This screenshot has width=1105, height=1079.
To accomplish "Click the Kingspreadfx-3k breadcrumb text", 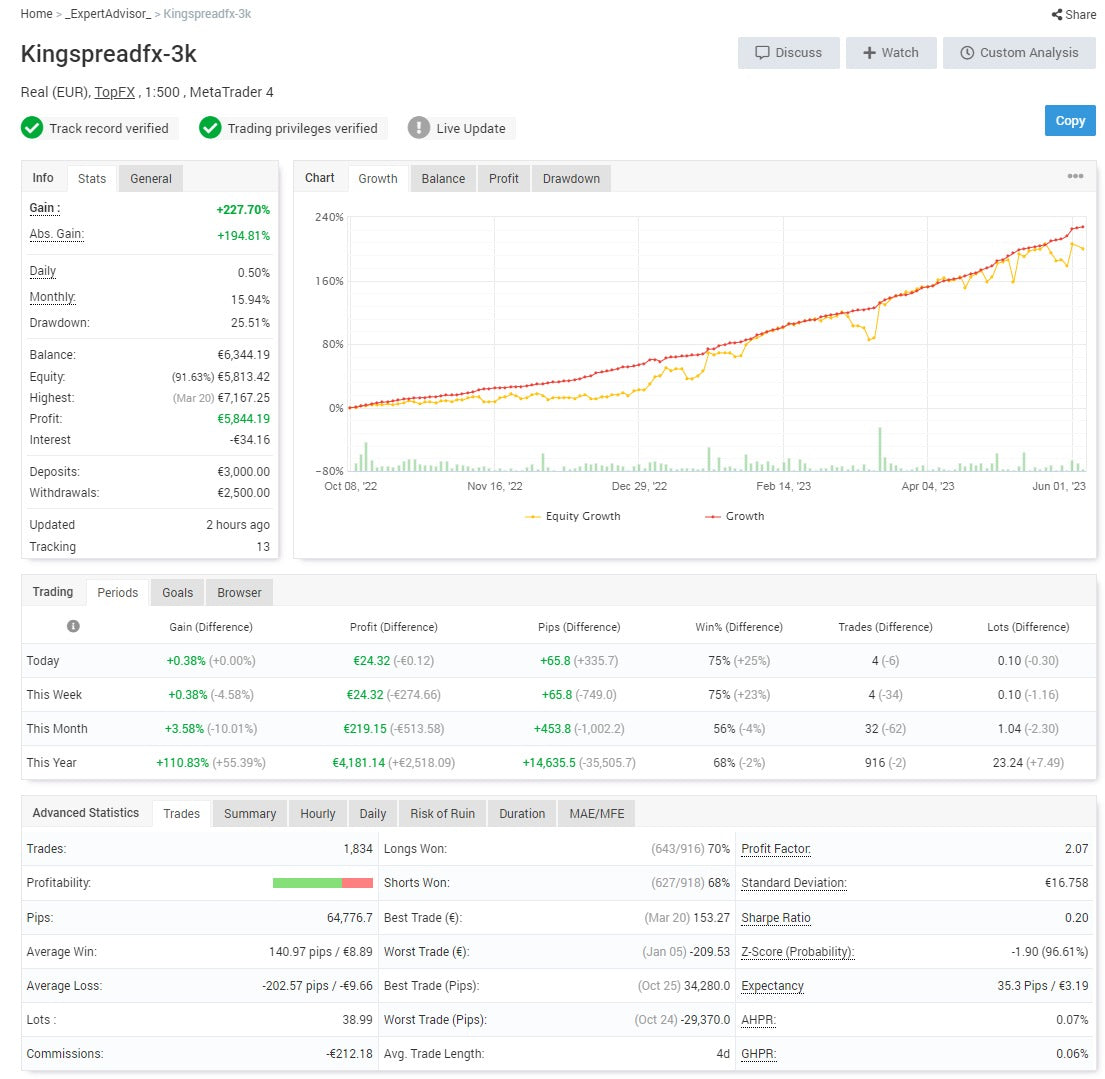I will click(207, 14).
